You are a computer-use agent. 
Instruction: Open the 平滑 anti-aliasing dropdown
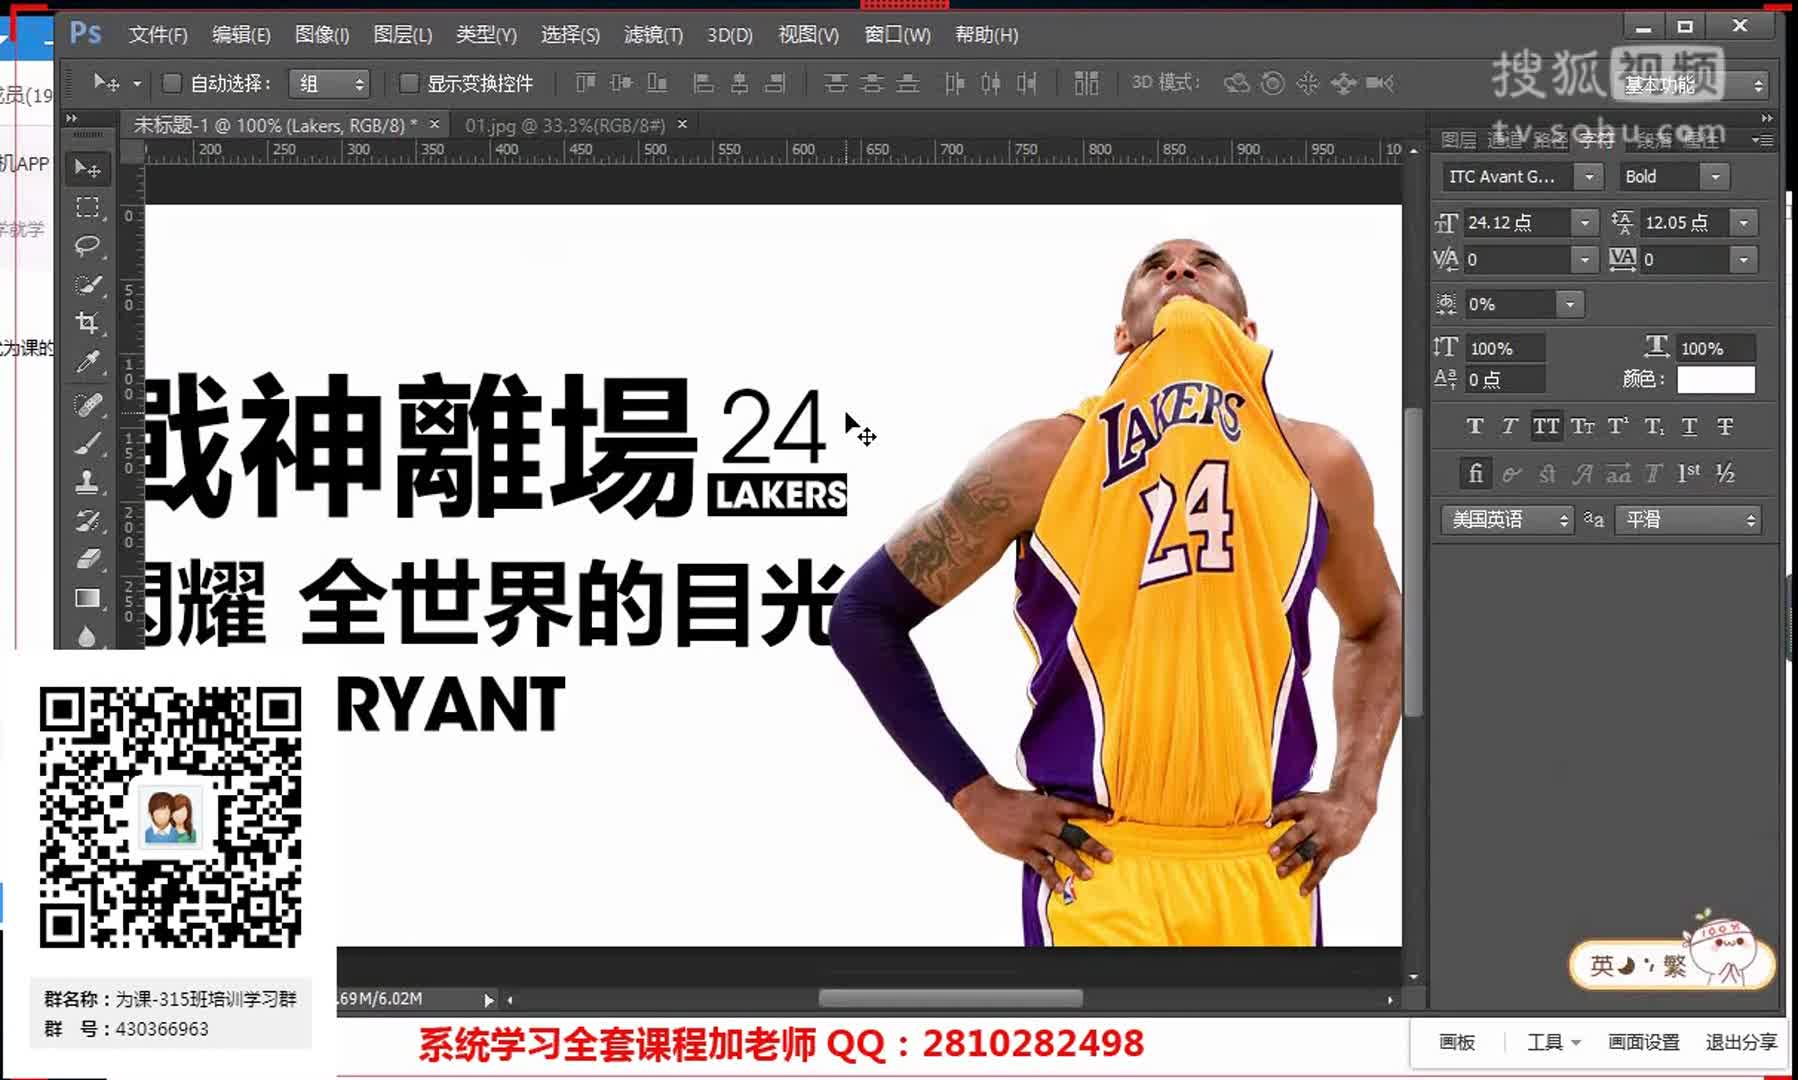[1689, 519]
